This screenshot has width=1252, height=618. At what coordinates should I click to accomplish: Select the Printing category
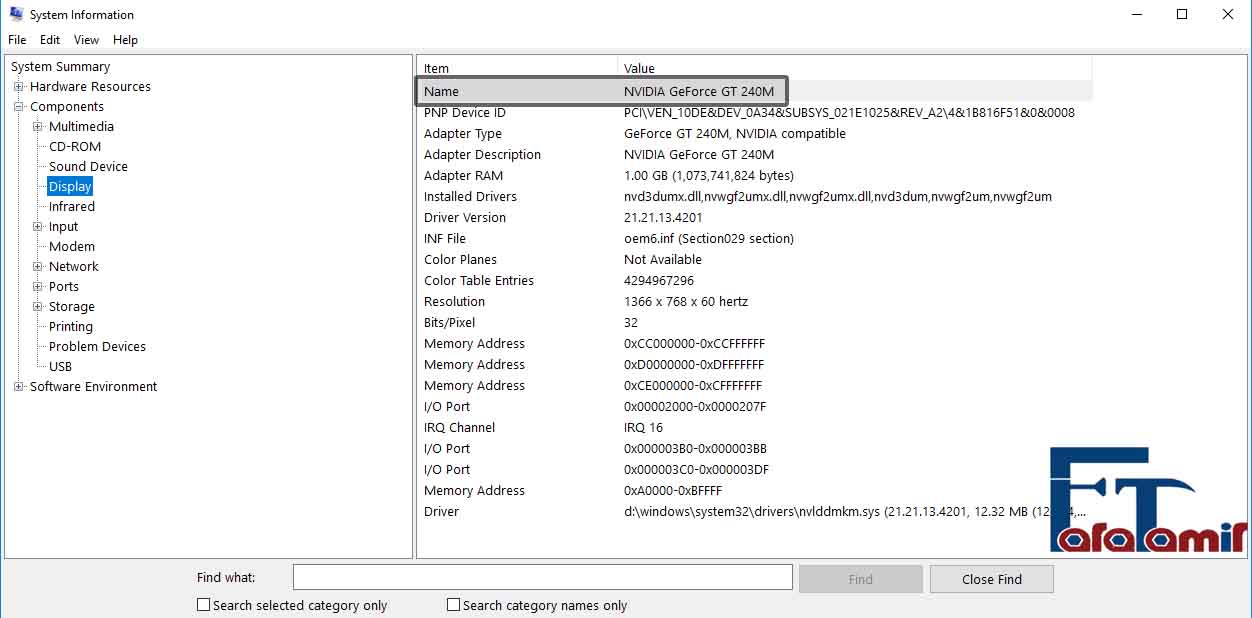click(71, 327)
